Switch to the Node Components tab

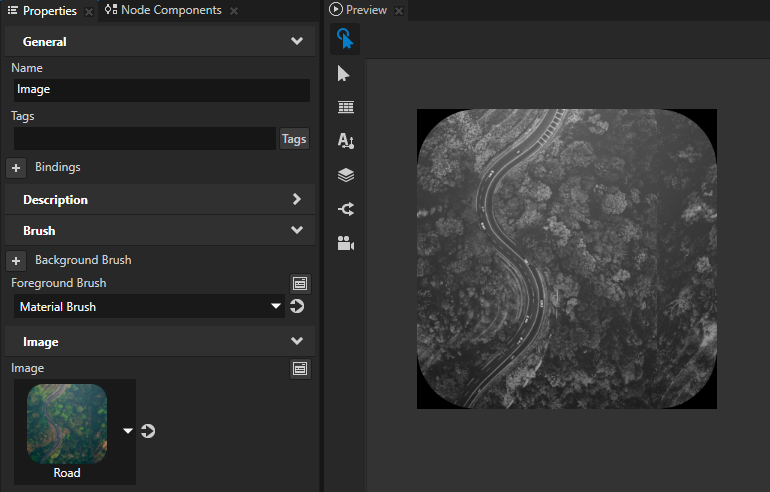click(163, 11)
